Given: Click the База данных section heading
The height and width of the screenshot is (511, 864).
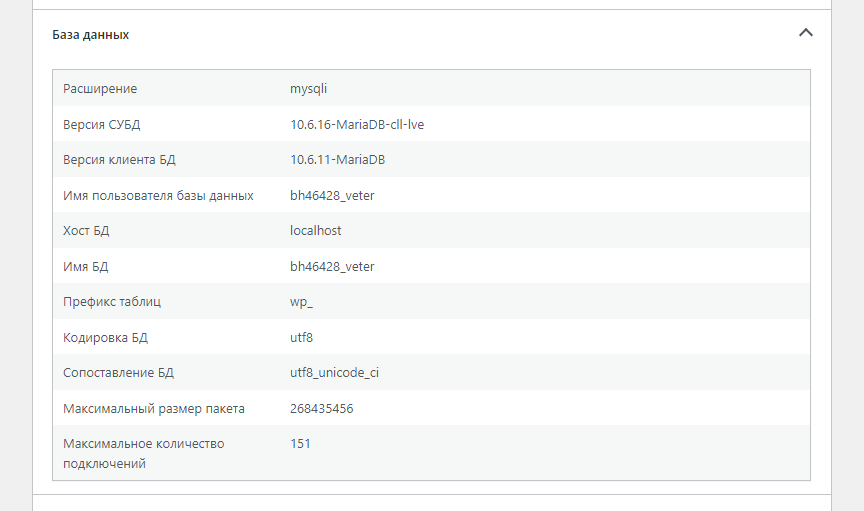Looking at the screenshot, I should (x=90, y=35).
